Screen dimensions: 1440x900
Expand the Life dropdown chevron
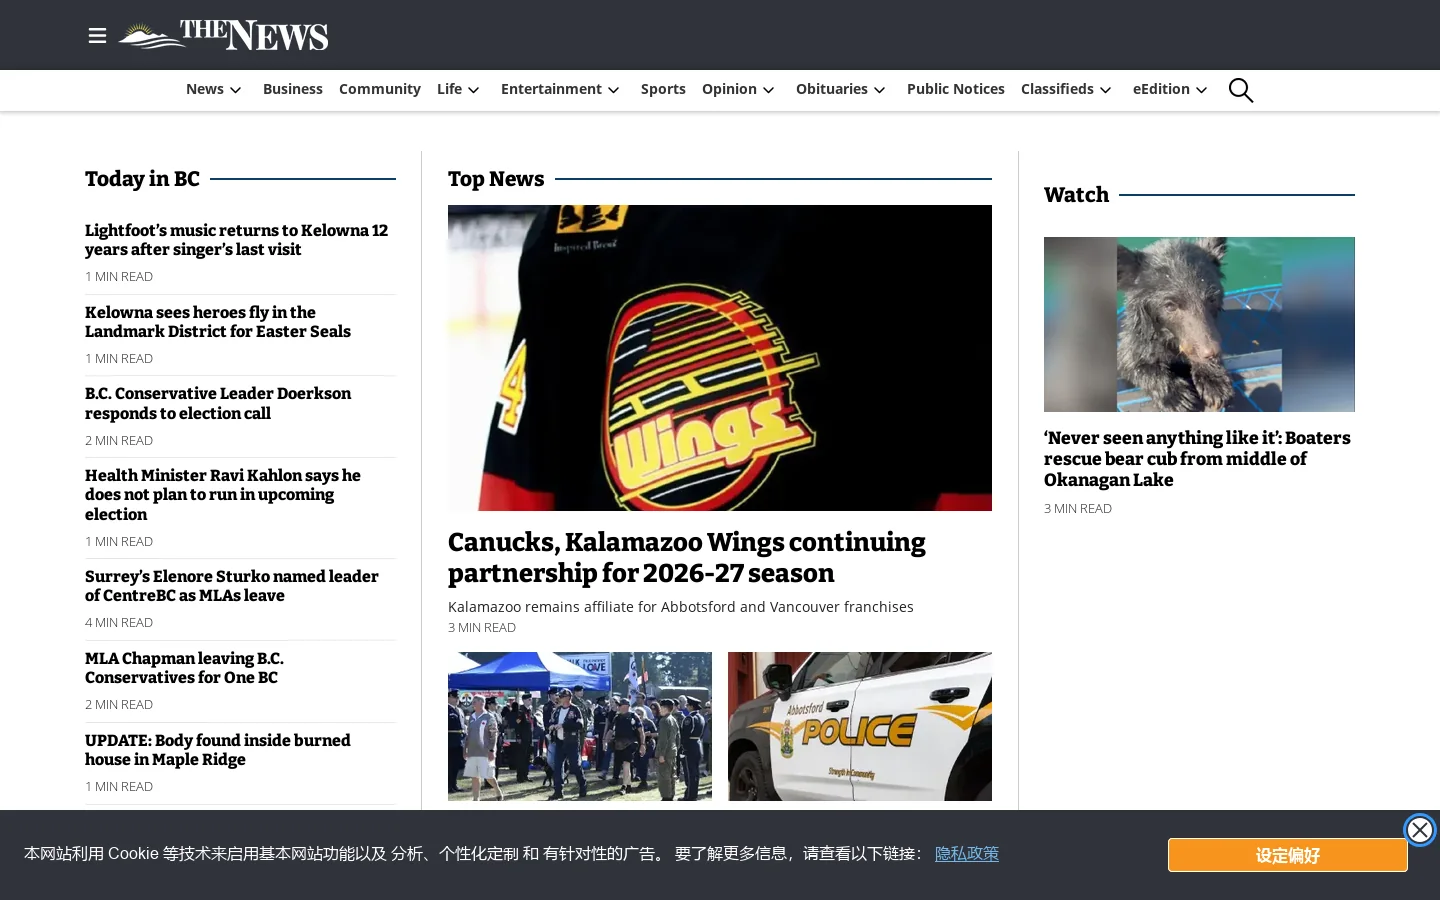click(x=474, y=90)
